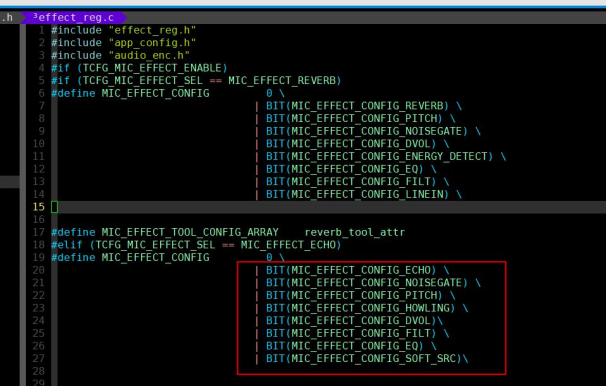Image resolution: width=606 pixels, height=386 pixels.
Task: Click BIT(MIC_EFFECT_CONFIG_DVOL) on line 24
Action: point(351,321)
